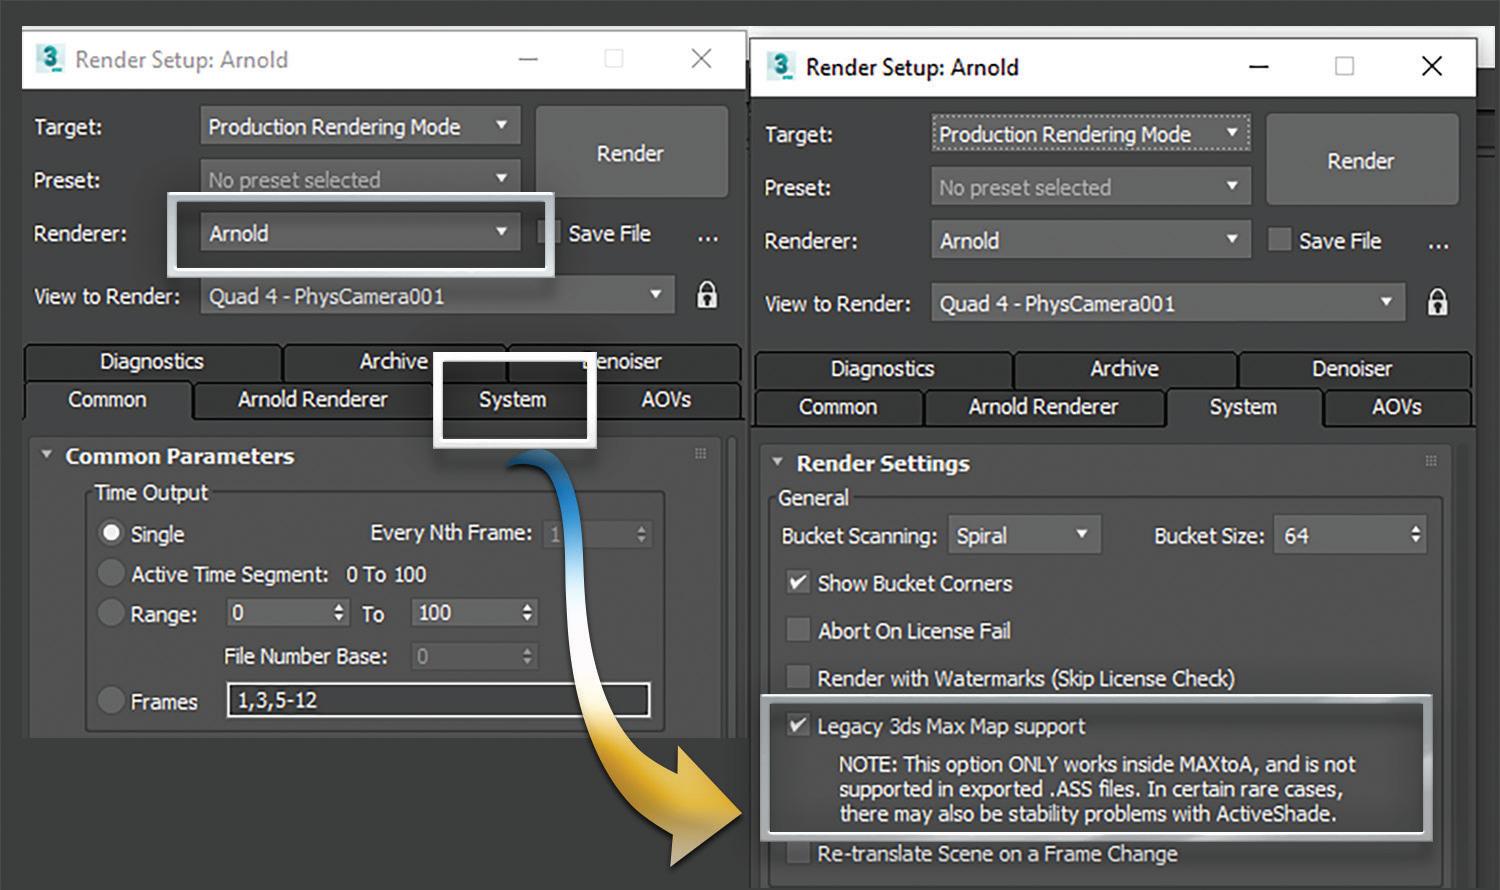Adjust the Bucket Size spinner arrows

[x=1415, y=535]
